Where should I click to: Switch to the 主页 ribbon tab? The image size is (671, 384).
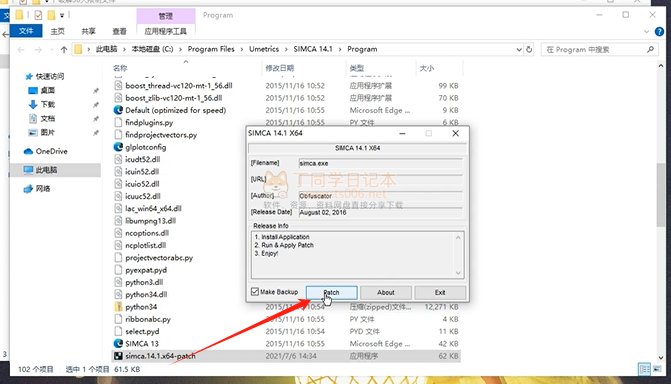click(x=57, y=31)
